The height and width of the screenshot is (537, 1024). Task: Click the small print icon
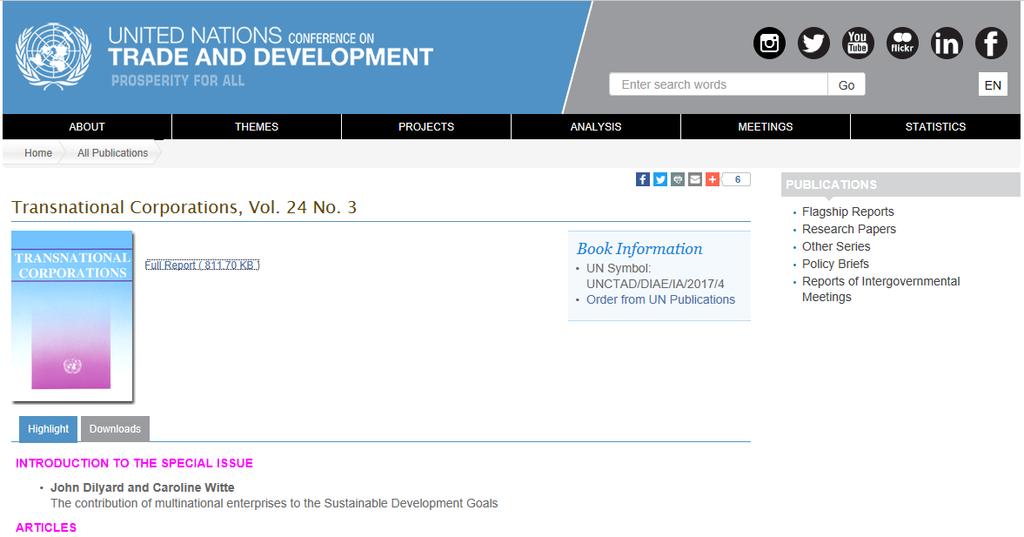click(x=678, y=179)
